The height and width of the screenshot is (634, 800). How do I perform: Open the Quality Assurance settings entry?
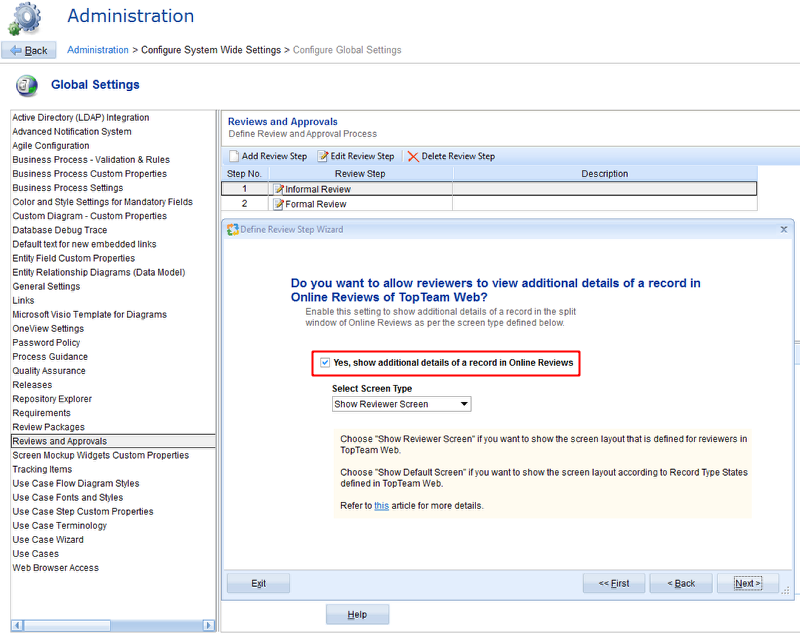(51, 370)
